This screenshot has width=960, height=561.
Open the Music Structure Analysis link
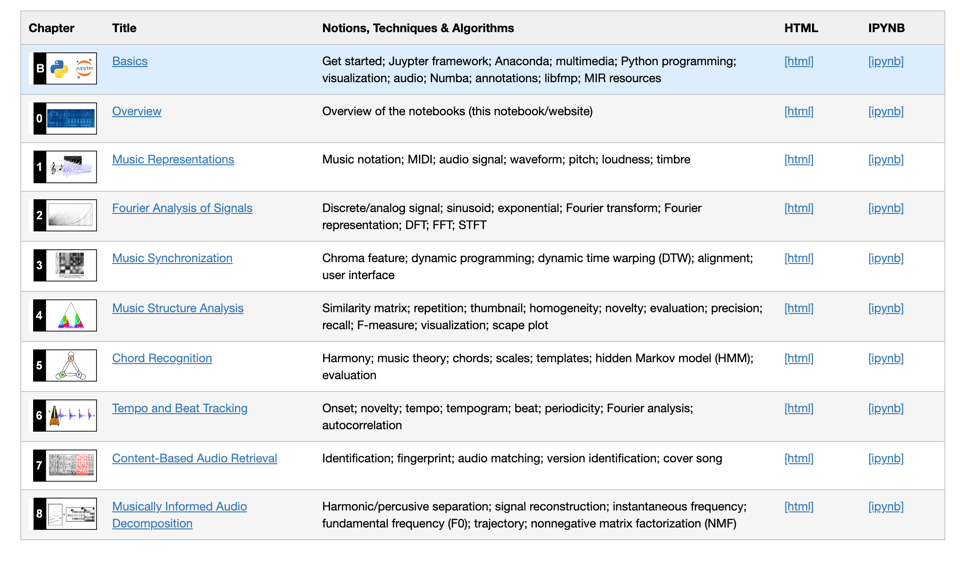pos(178,308)
